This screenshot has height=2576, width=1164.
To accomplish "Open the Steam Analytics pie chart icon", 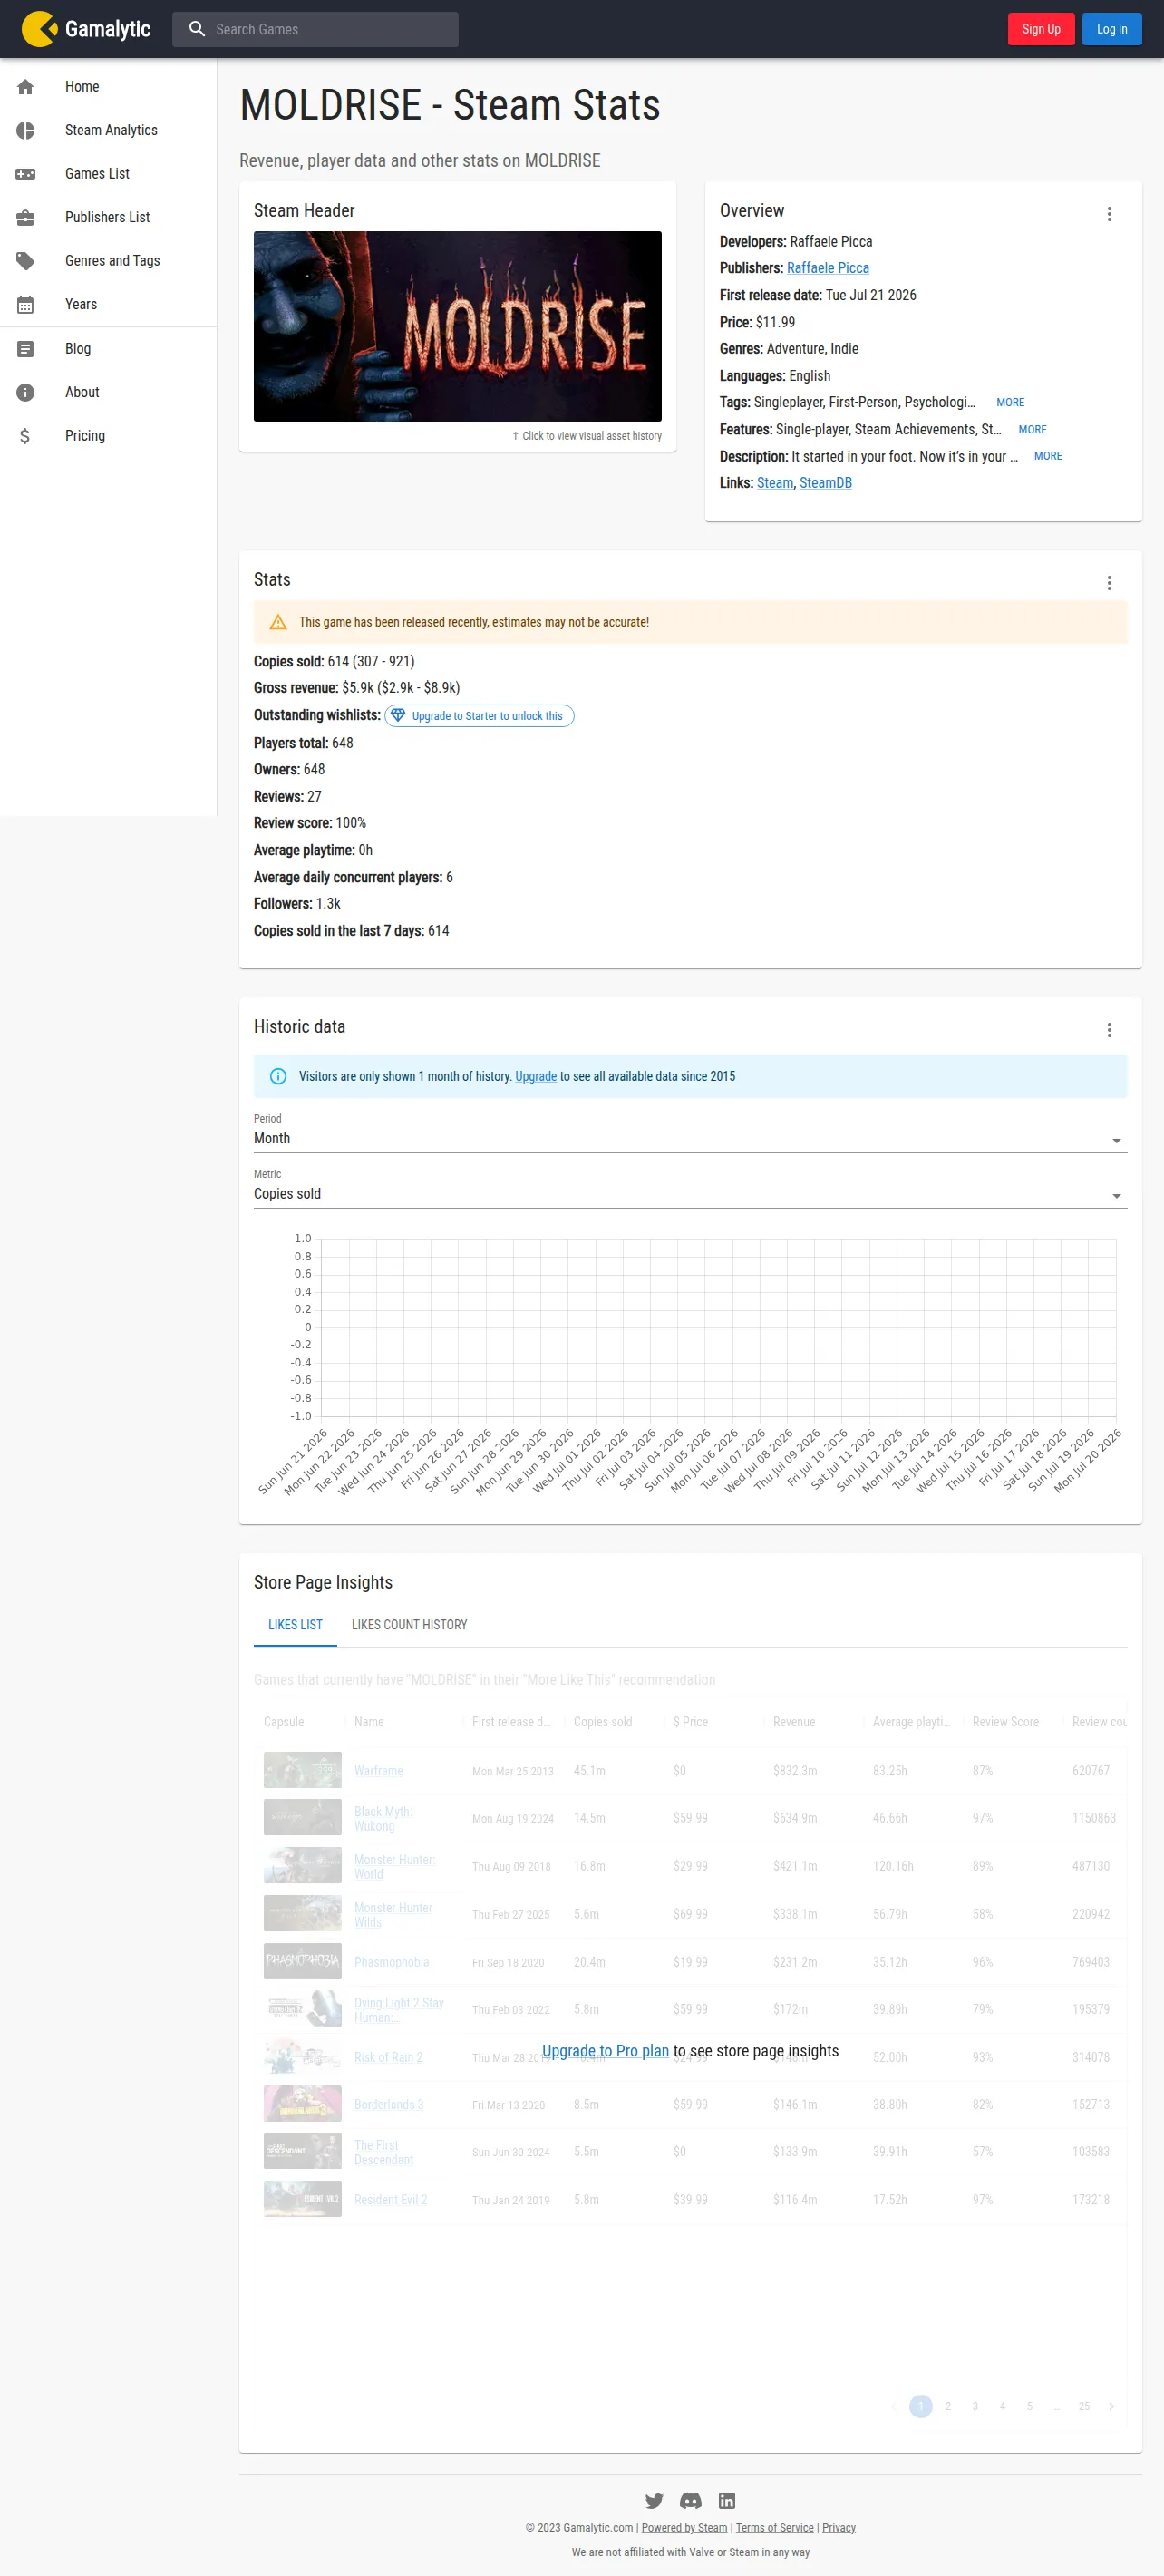I will pos(26,130).
